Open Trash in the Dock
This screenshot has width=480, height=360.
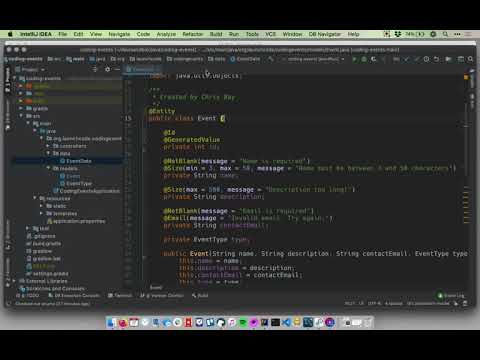pos(367,322)
